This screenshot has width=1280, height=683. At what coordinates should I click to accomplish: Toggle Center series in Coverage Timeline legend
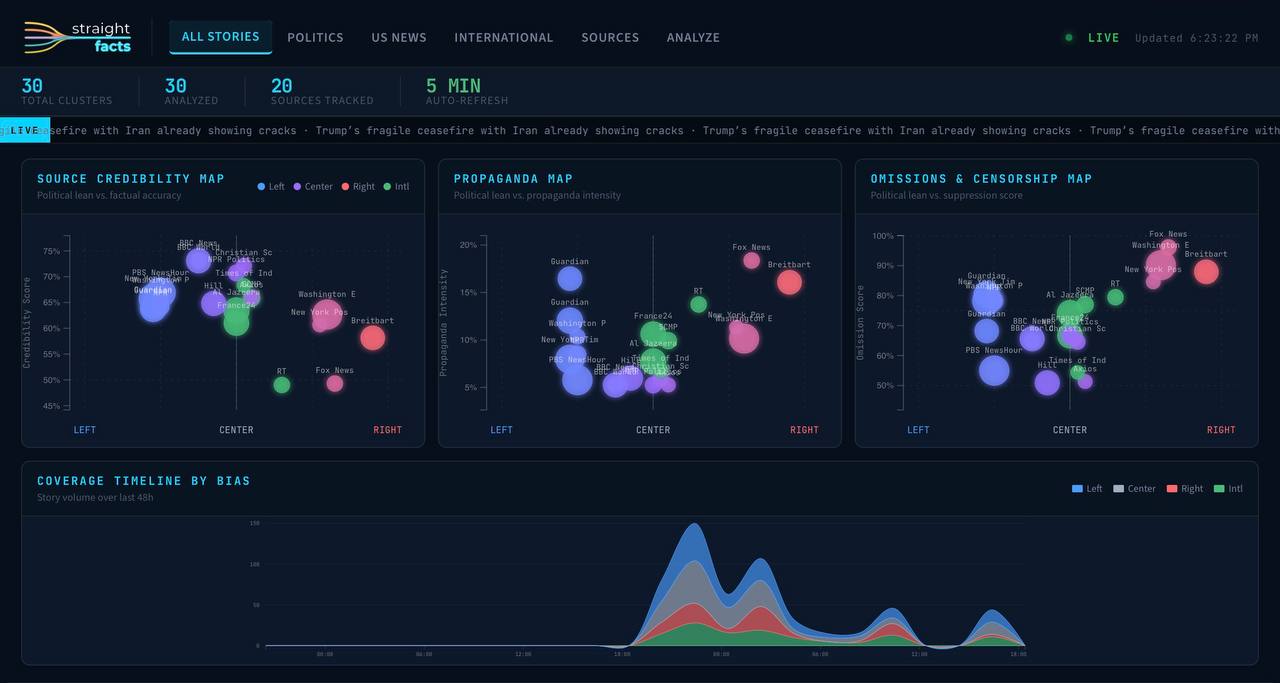[1134, 489]
